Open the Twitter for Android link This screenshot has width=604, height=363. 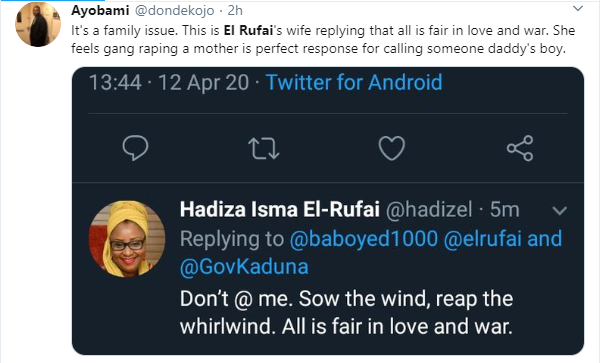click(354, 82)
